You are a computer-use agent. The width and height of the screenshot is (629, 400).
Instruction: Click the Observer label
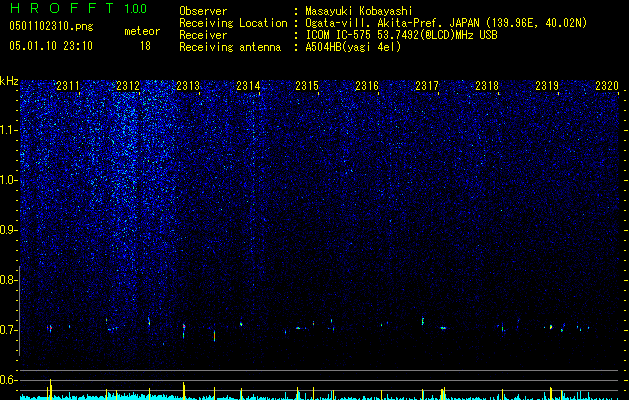click(203, 11)
